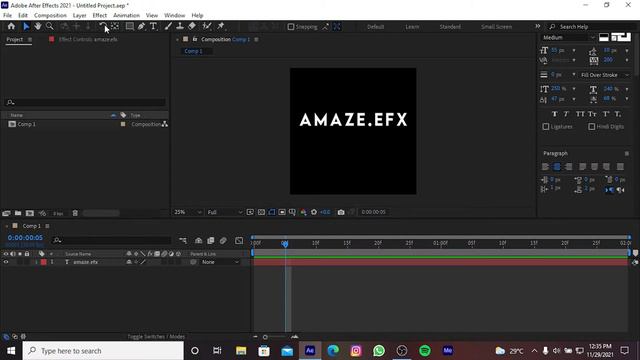Open the File menu
Screen dimensions: 640x360
(7, 15)
